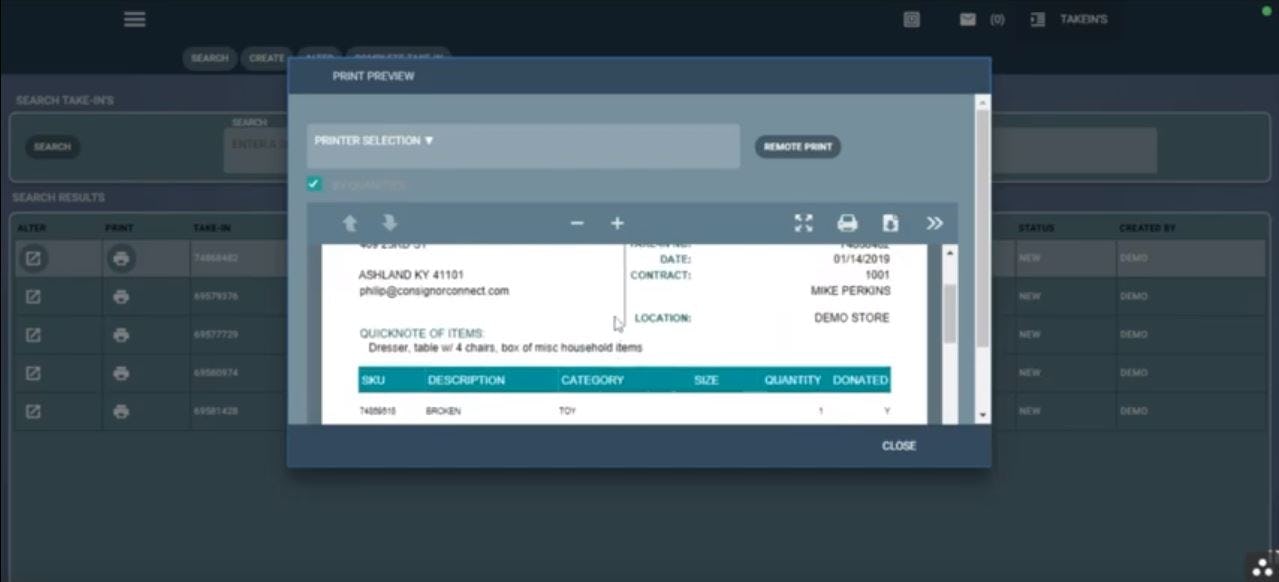
Task: Open the alter icon for take-in 69579376
Action: [32, 298]
